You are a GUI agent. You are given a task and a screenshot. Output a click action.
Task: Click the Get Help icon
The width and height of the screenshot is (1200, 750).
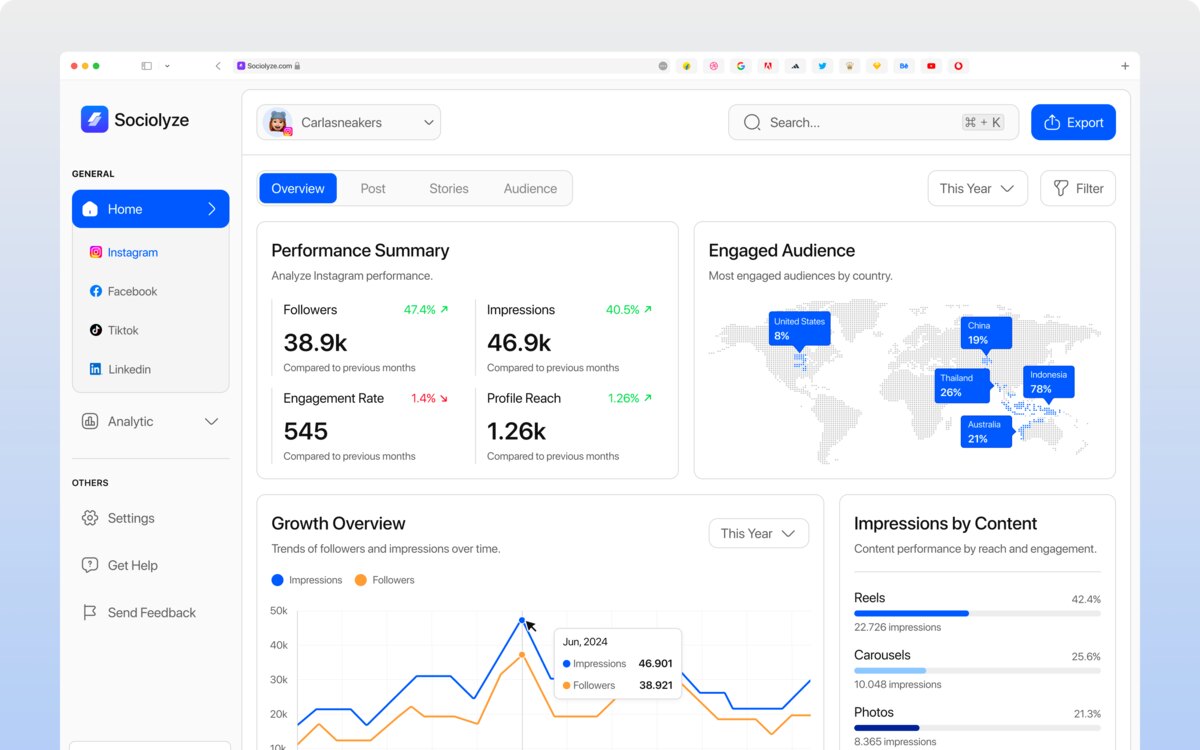(90, 565)
